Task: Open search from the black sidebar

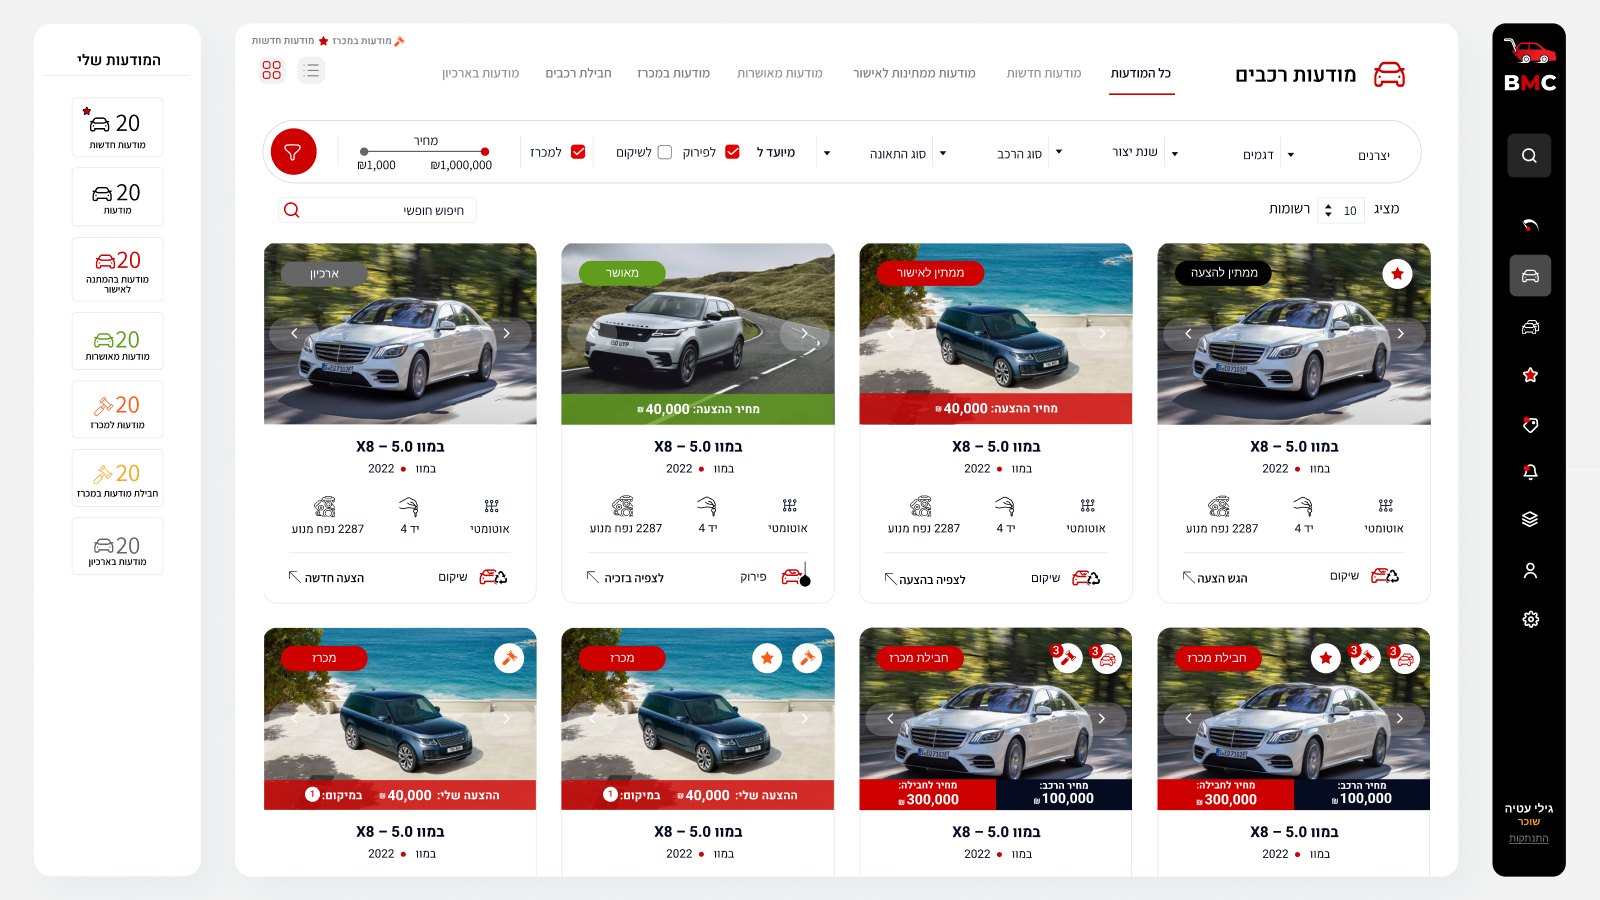Action: [x=1529, y=155]
